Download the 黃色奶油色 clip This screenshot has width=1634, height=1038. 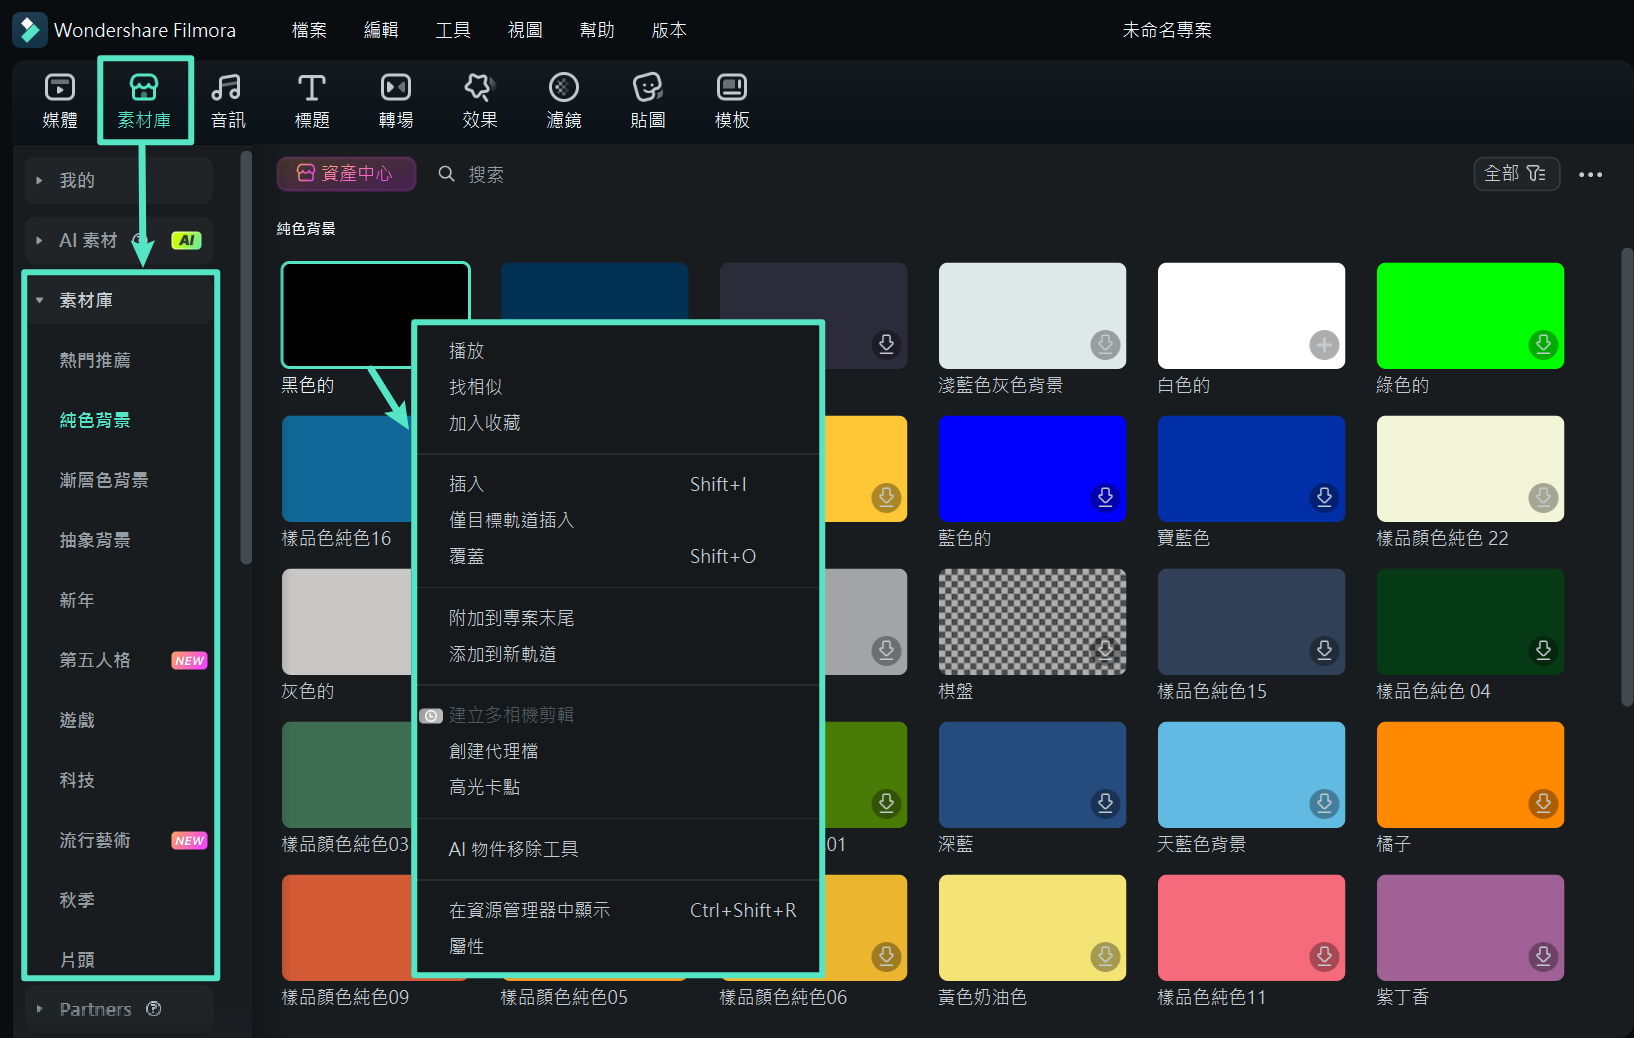[1105, 957]
